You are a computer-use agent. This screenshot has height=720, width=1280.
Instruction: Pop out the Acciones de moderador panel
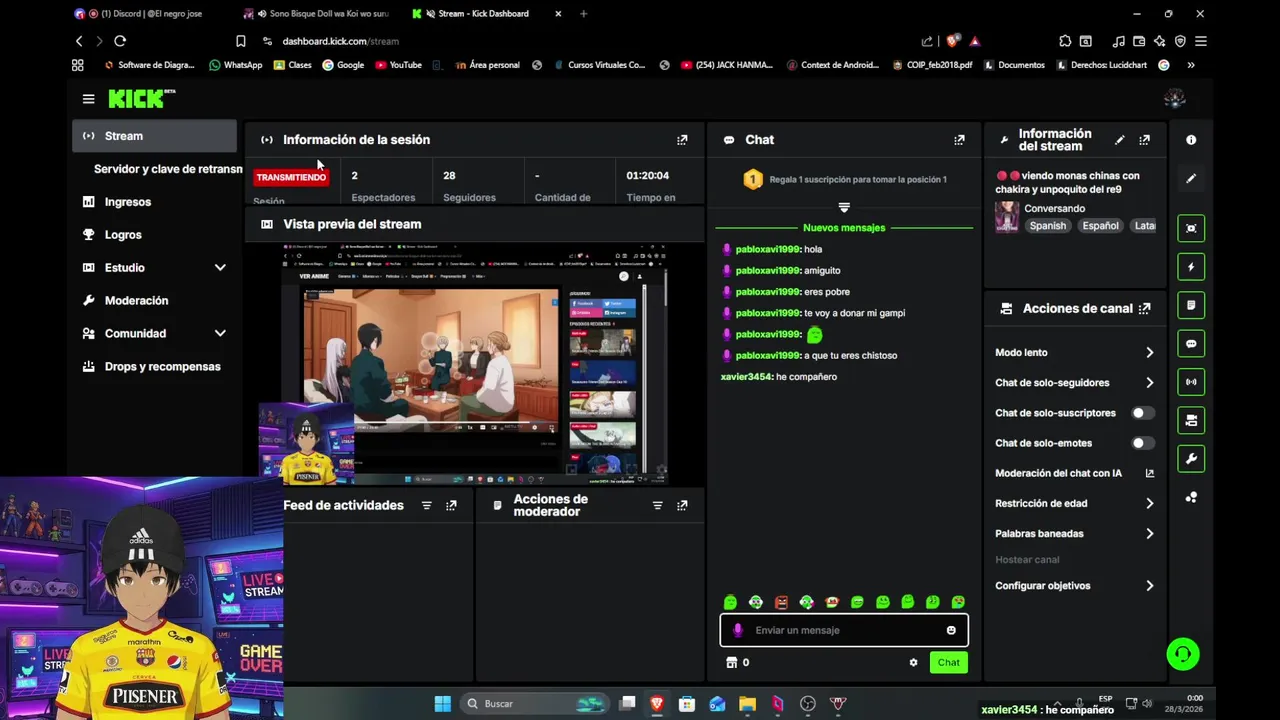tap(682, 506)
